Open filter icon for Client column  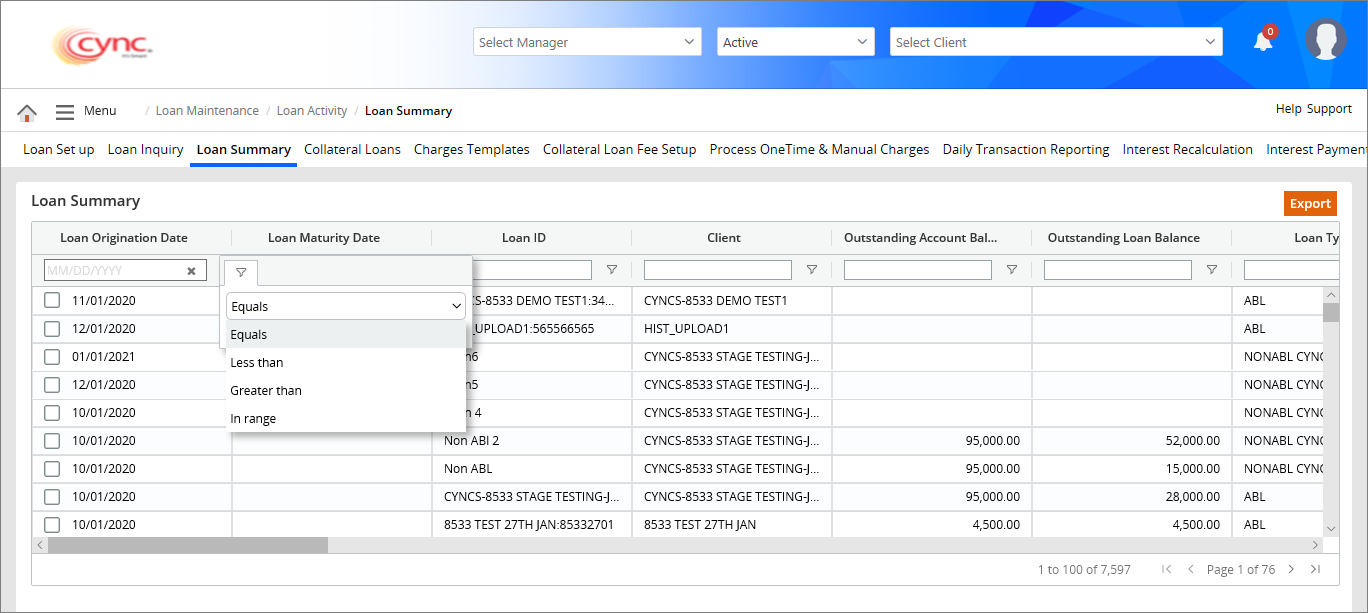pos(812,270)
